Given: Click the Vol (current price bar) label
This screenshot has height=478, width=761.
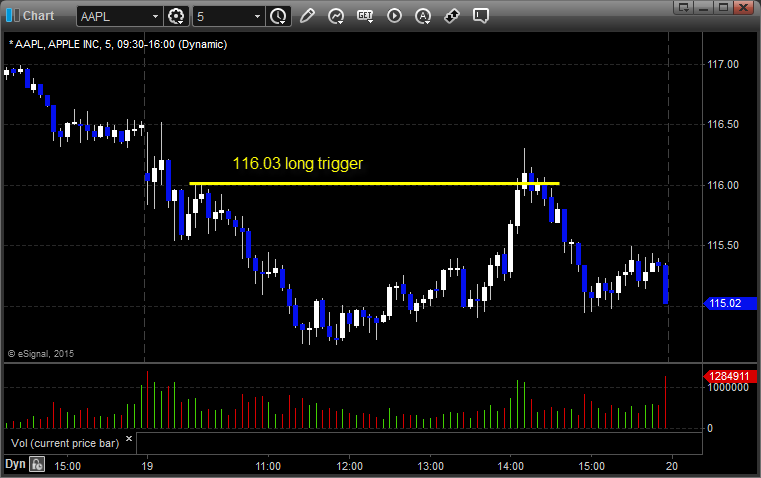Looking at the screenshot, I should 65,443.
